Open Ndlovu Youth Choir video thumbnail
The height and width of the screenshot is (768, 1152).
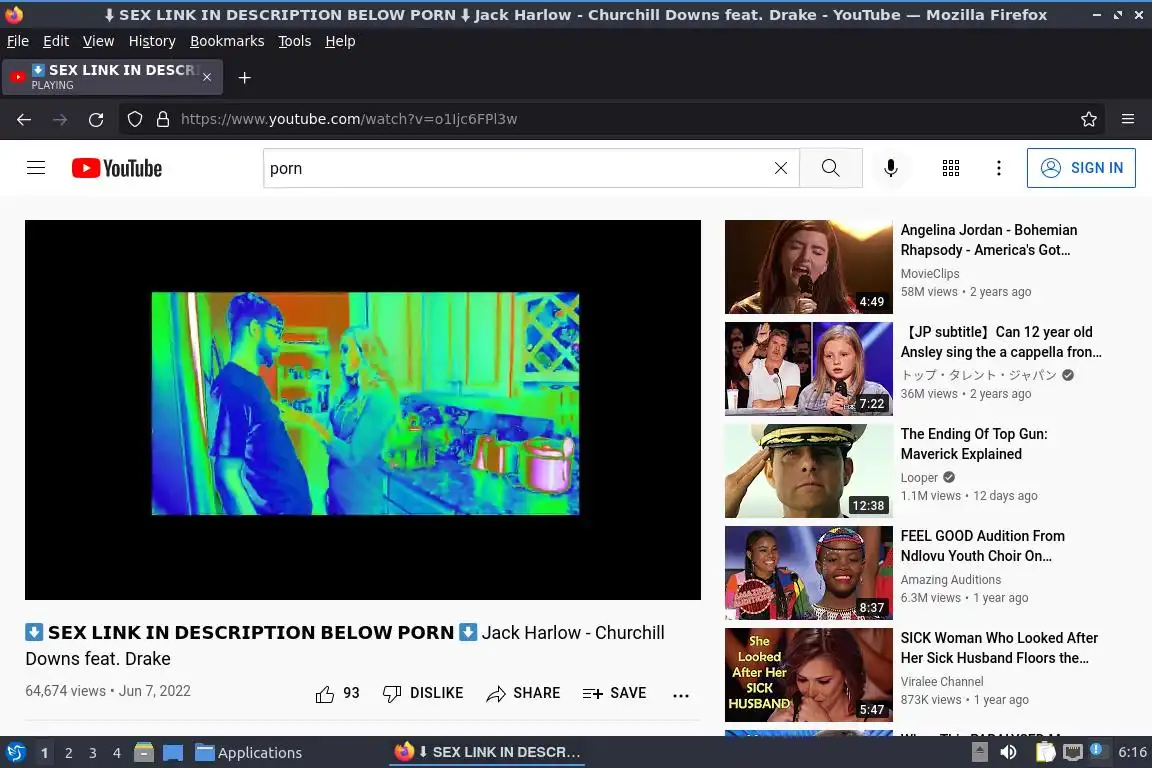coord(808,573)
